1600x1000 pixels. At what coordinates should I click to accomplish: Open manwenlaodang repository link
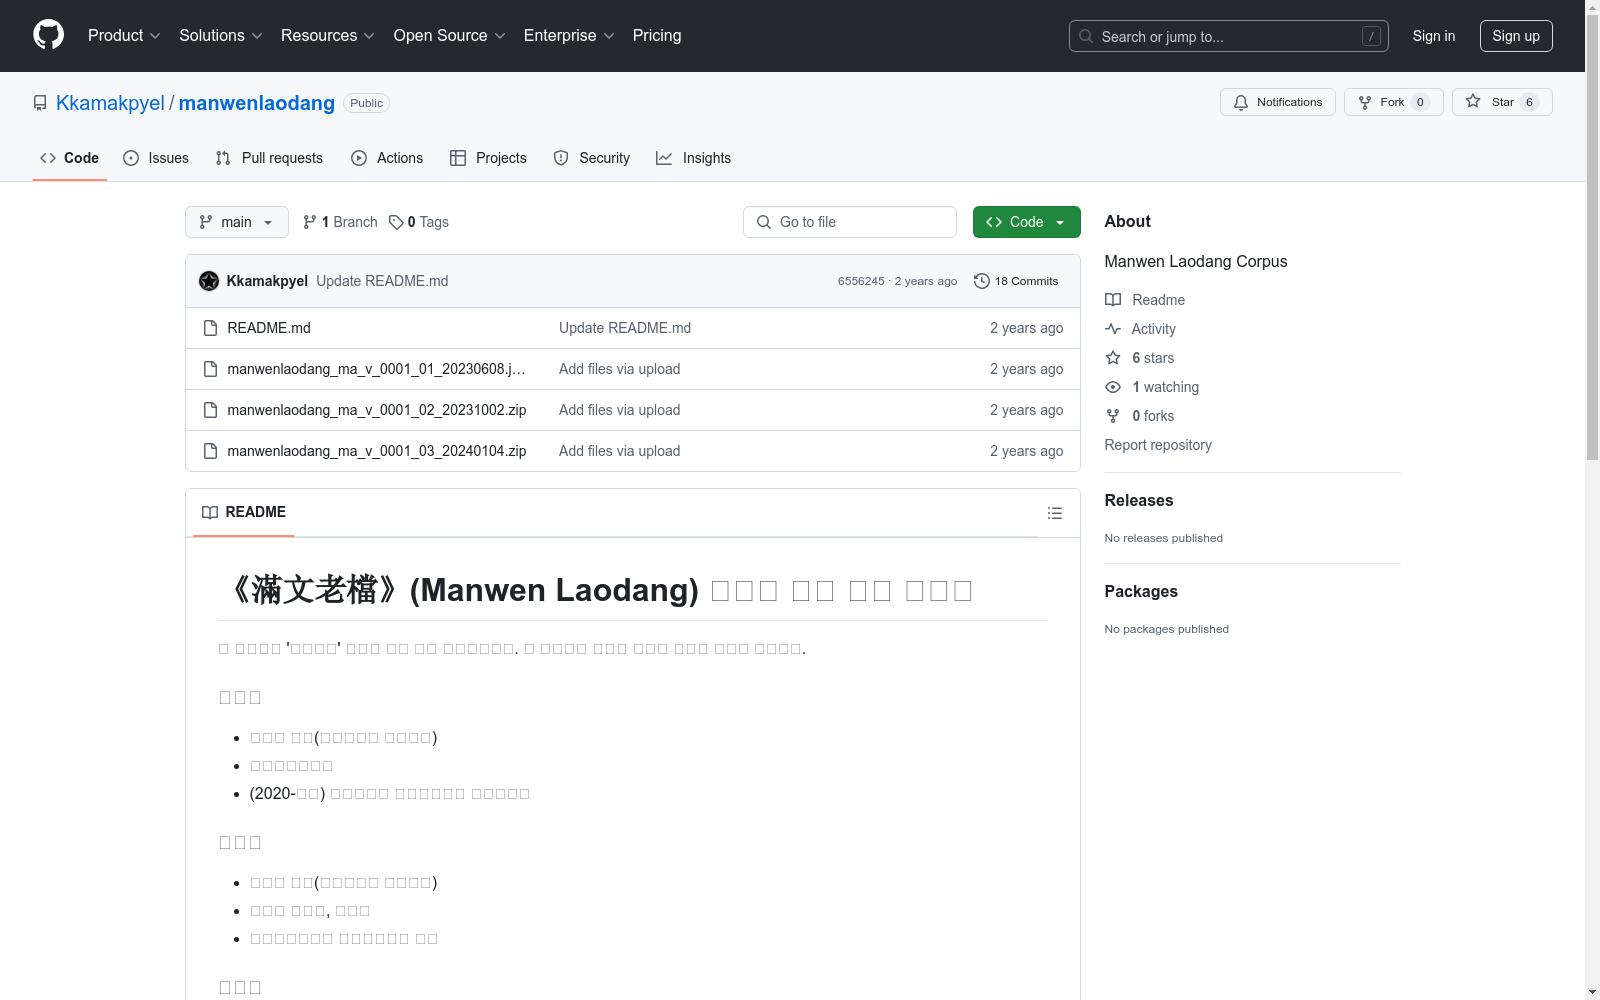click(256, 103)
